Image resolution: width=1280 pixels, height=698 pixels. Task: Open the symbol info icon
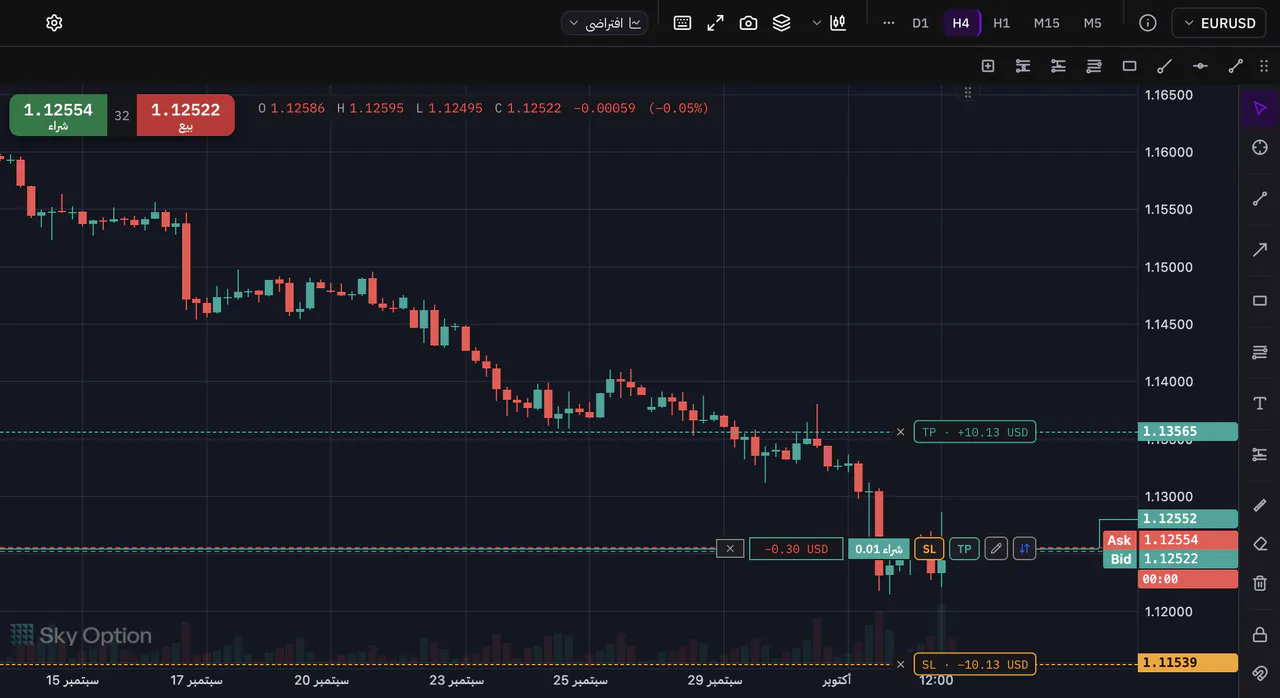point(1148,23)
